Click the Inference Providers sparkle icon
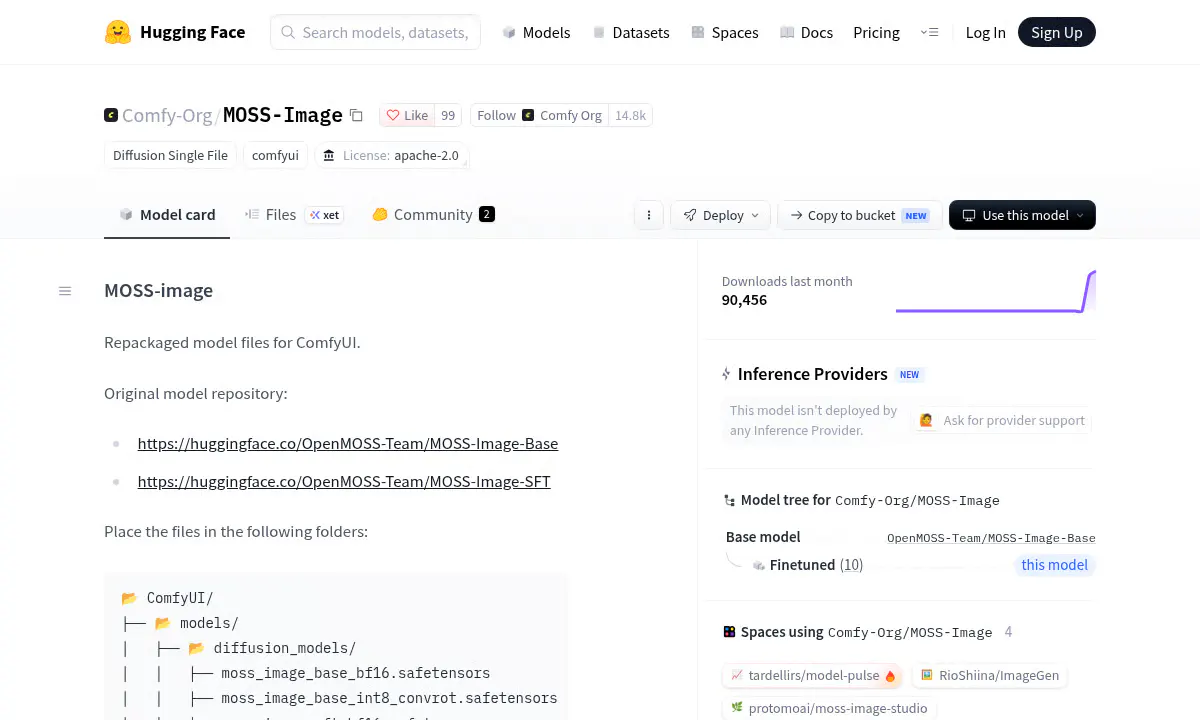Viewport: 1200px width, 720px height. click(x=727, y=374)
